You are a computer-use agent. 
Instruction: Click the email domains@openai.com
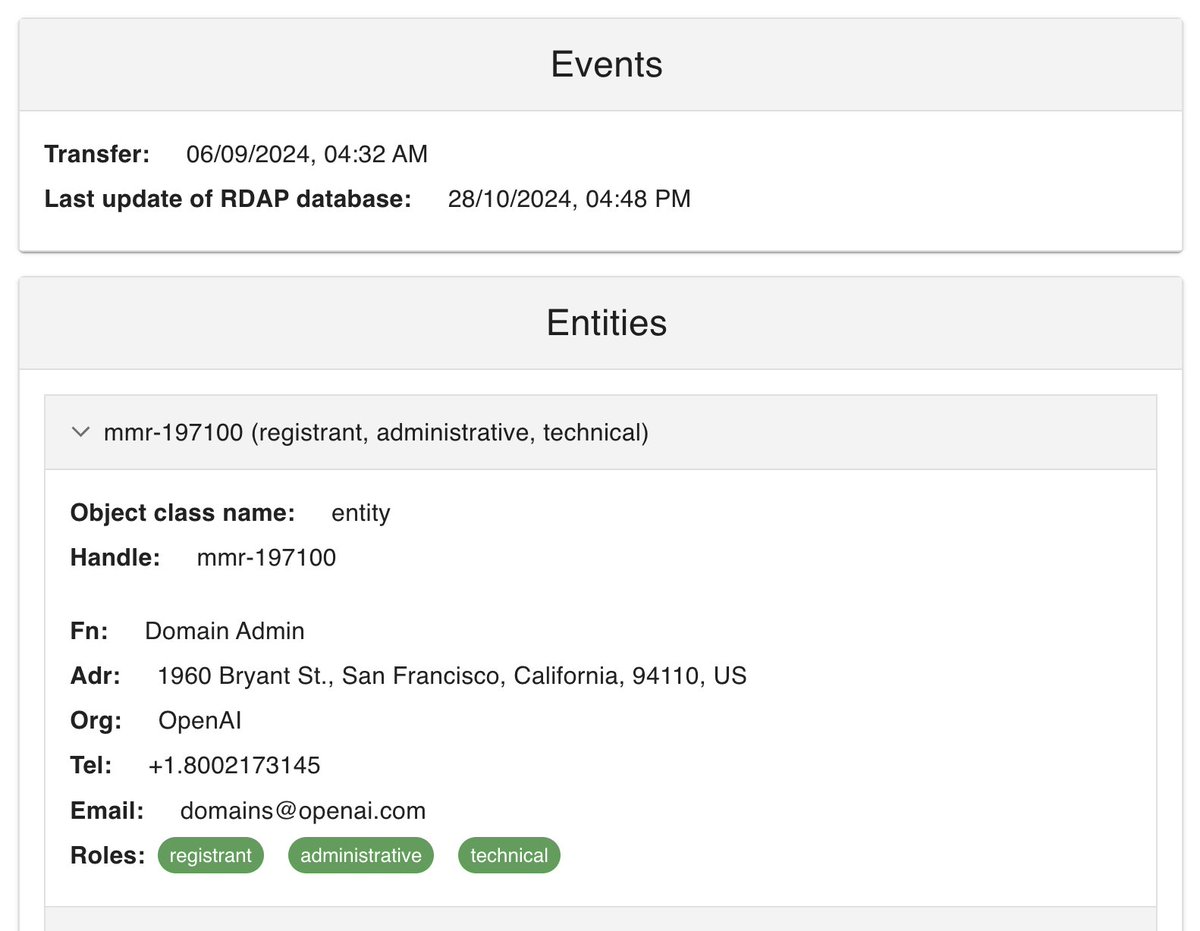303,811
